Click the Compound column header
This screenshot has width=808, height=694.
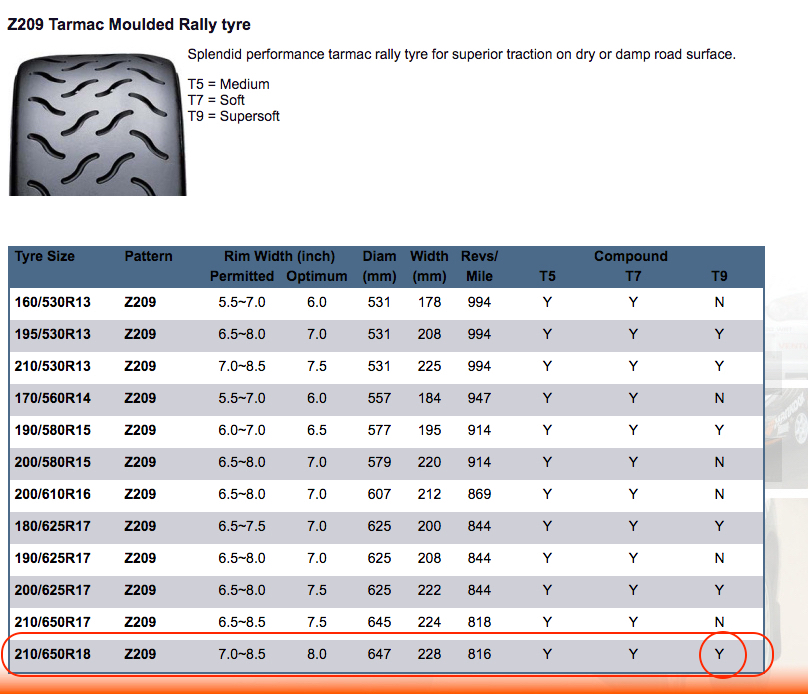(630, 257)
